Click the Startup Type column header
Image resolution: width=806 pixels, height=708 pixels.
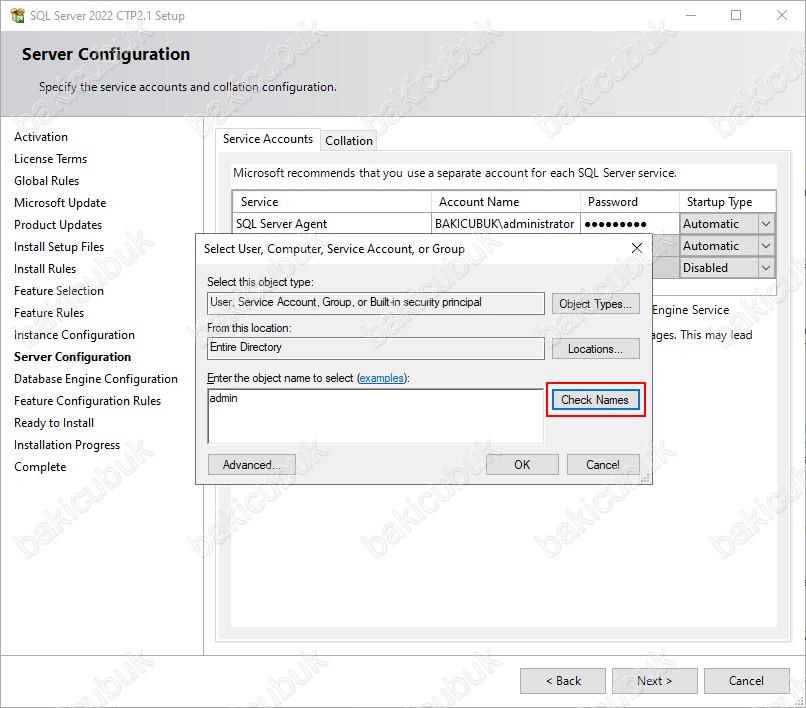tap(727, 202)
